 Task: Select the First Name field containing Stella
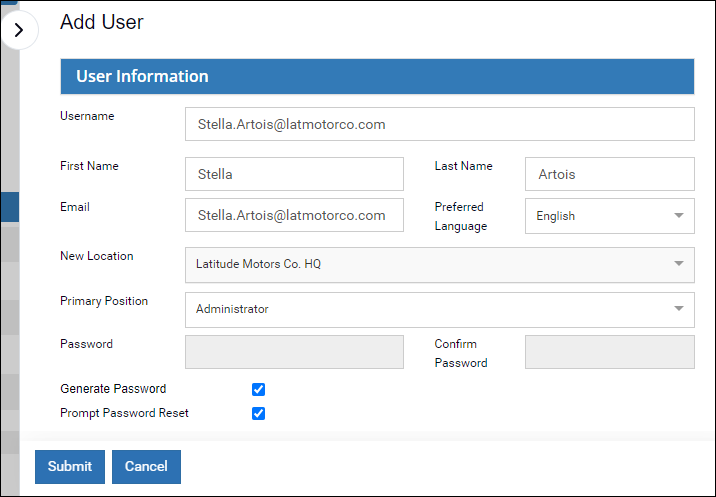point(294,174)
